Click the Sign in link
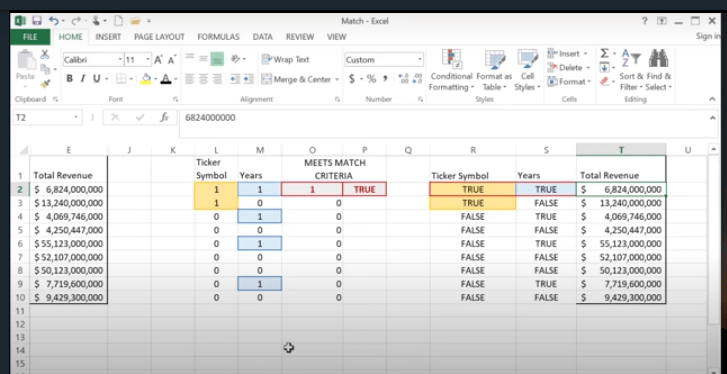The height and width of the screenshot is (374, 727). pos(708,36)
